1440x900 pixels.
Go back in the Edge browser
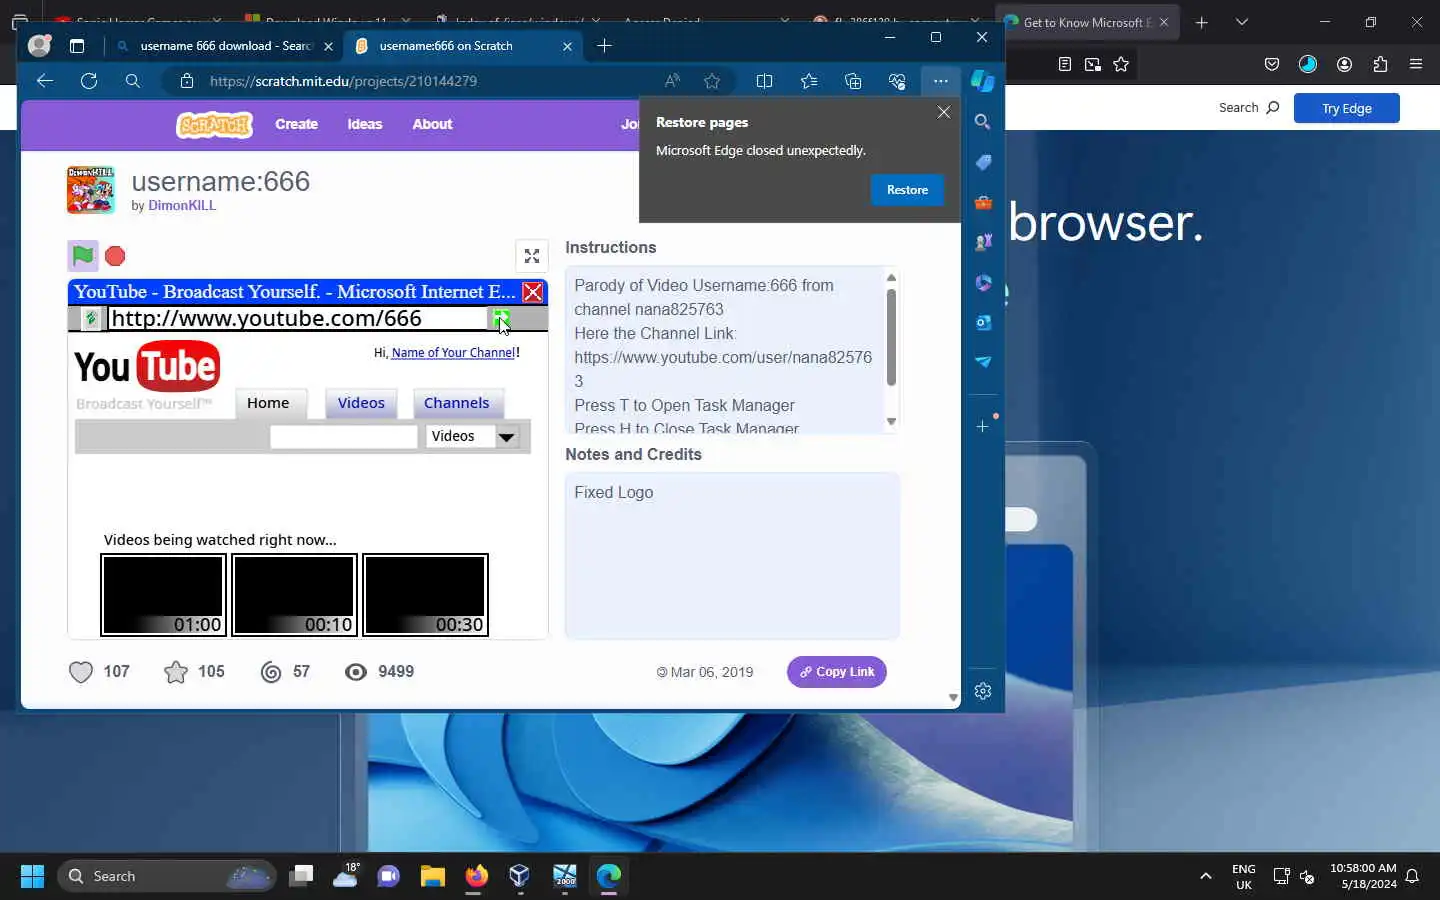click(x=44, y=81)
